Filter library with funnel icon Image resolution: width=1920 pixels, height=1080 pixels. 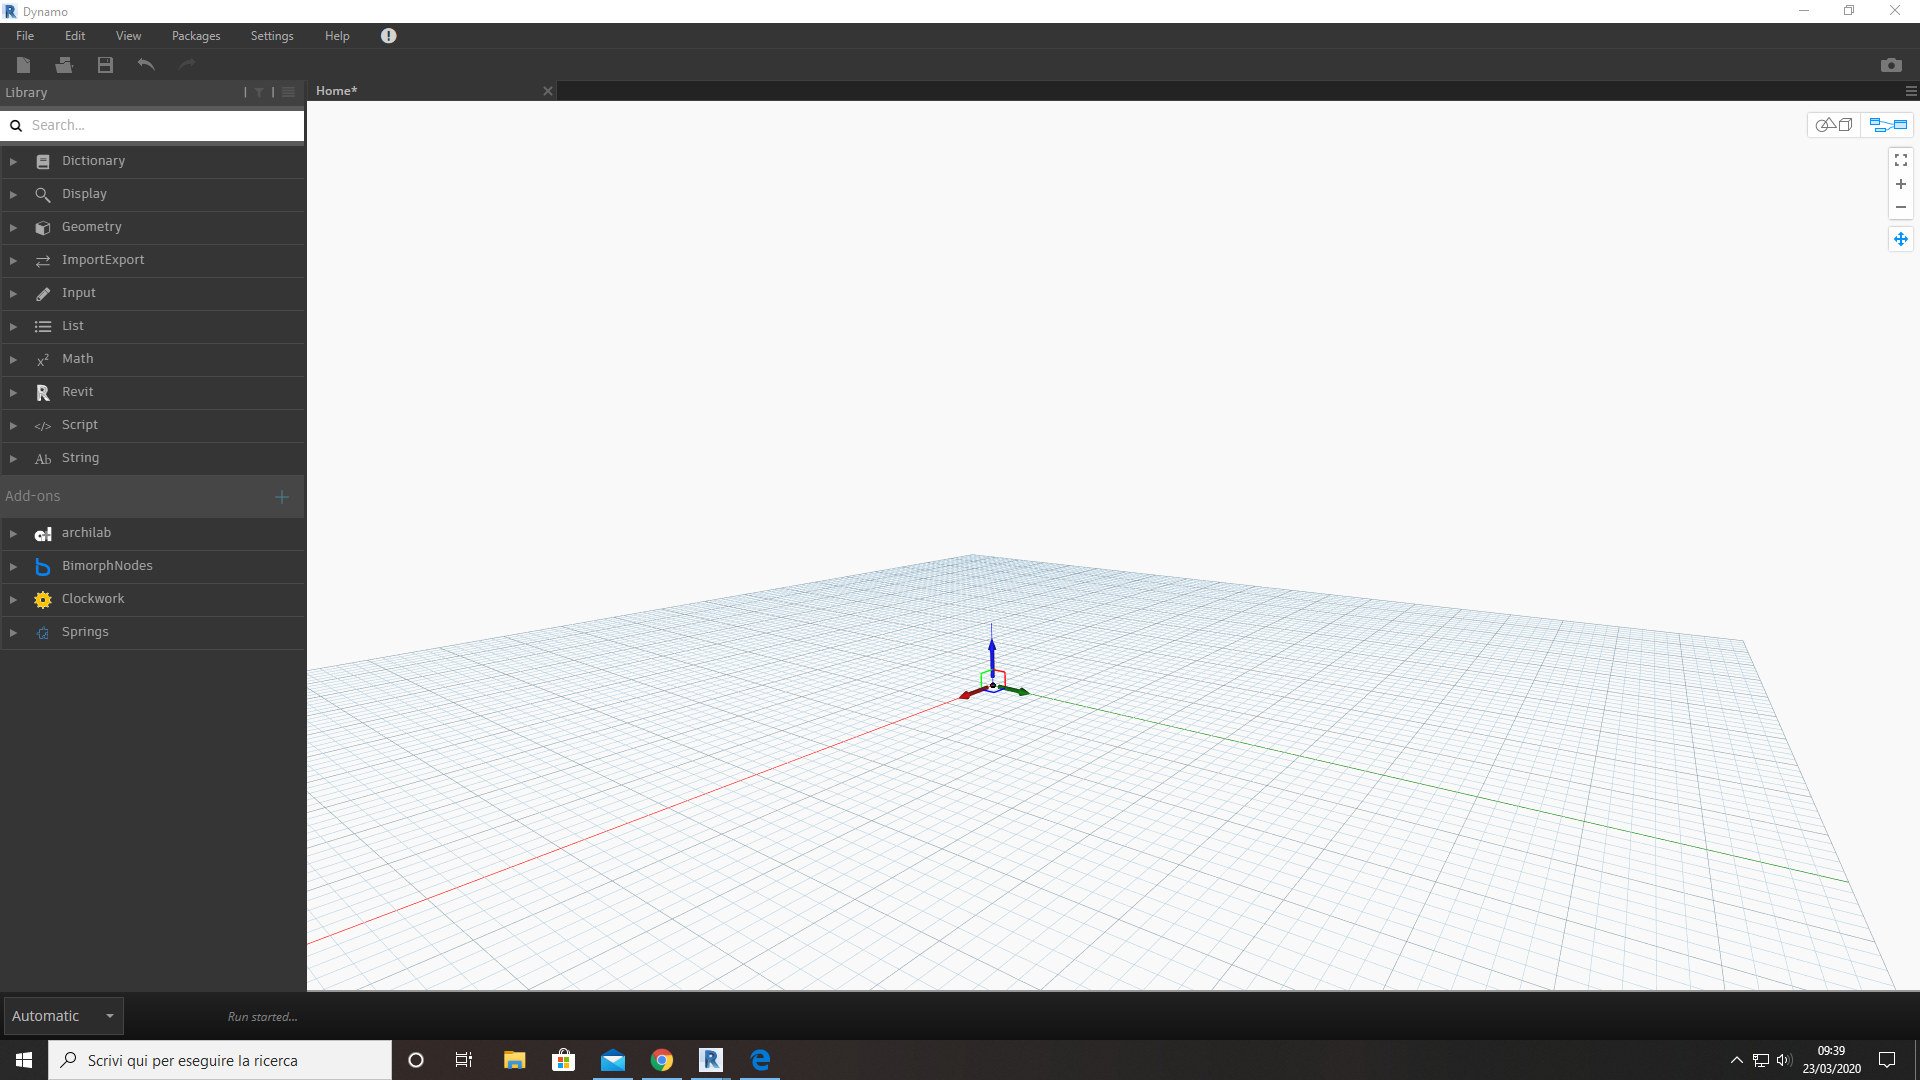click(x=259, y=92)
